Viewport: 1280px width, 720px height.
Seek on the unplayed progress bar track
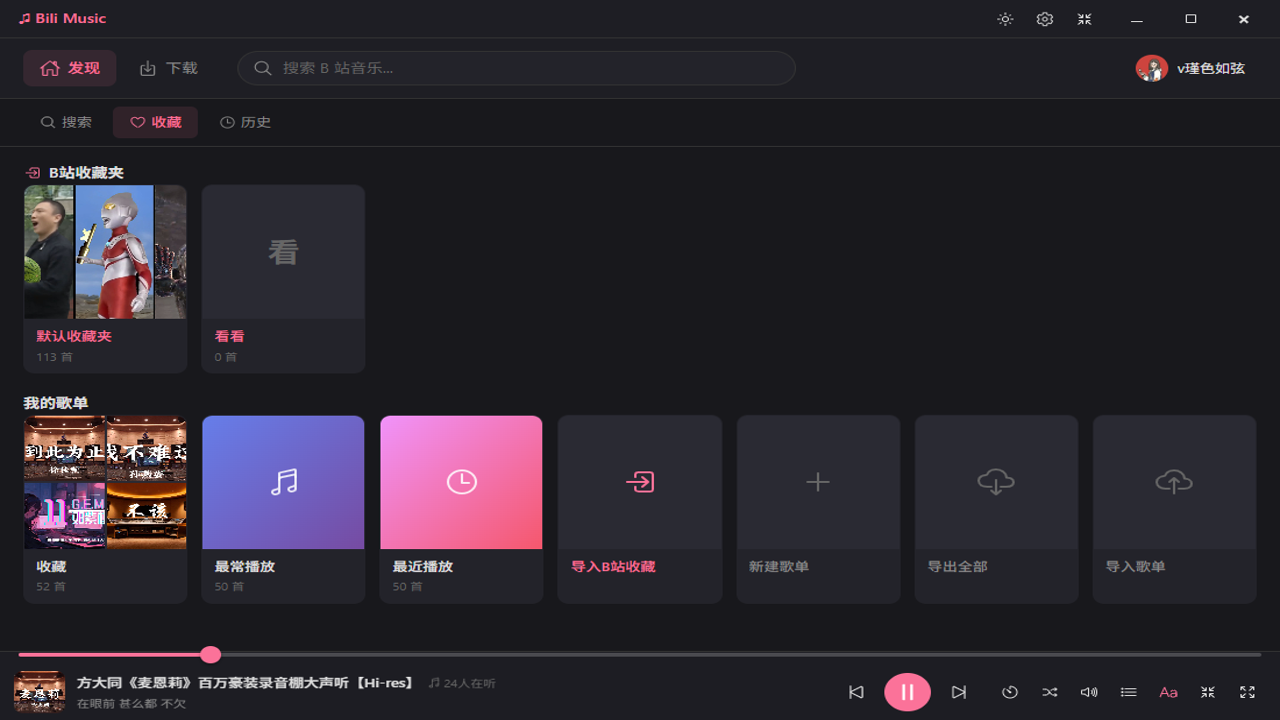(x=740, y=655)
